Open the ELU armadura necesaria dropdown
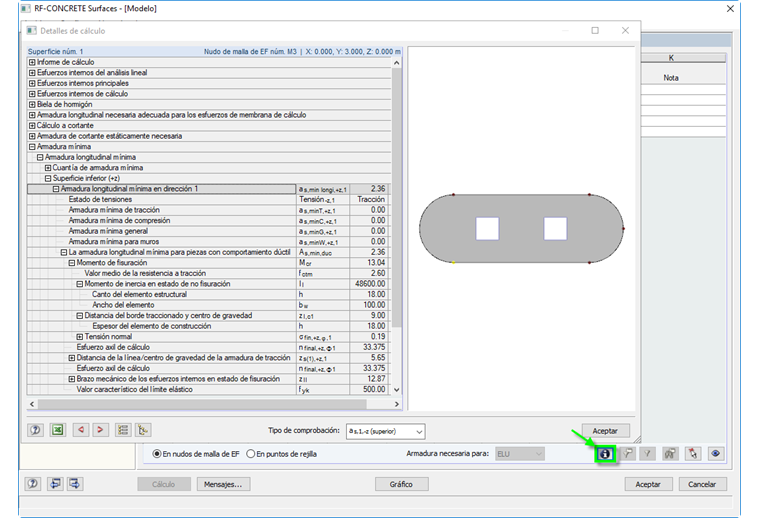 (x=520, y=454)
